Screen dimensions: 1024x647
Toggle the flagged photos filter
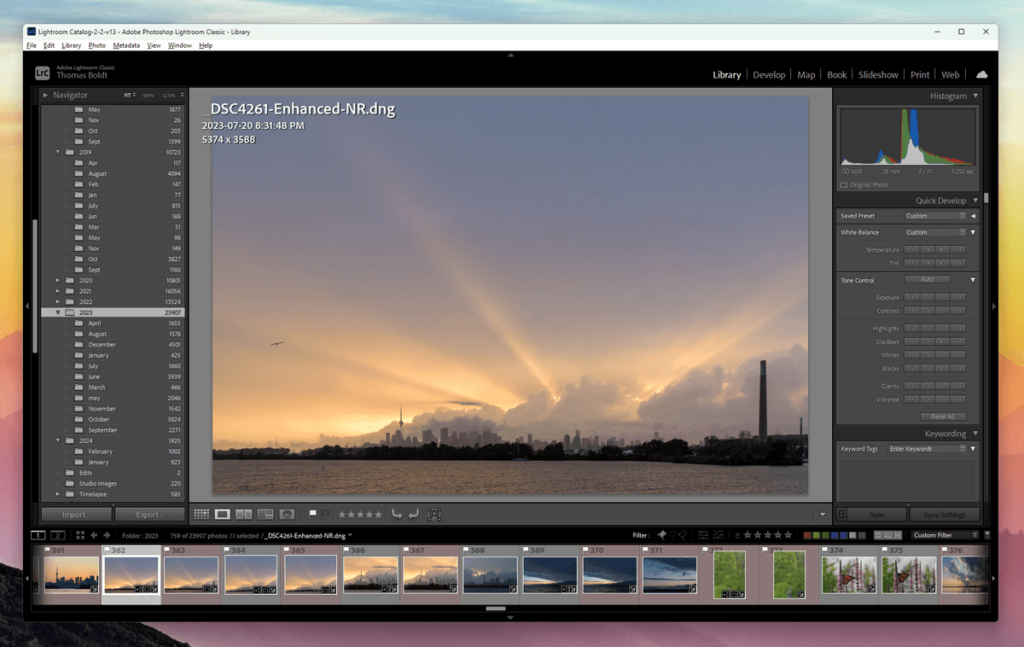coord(662,535)
